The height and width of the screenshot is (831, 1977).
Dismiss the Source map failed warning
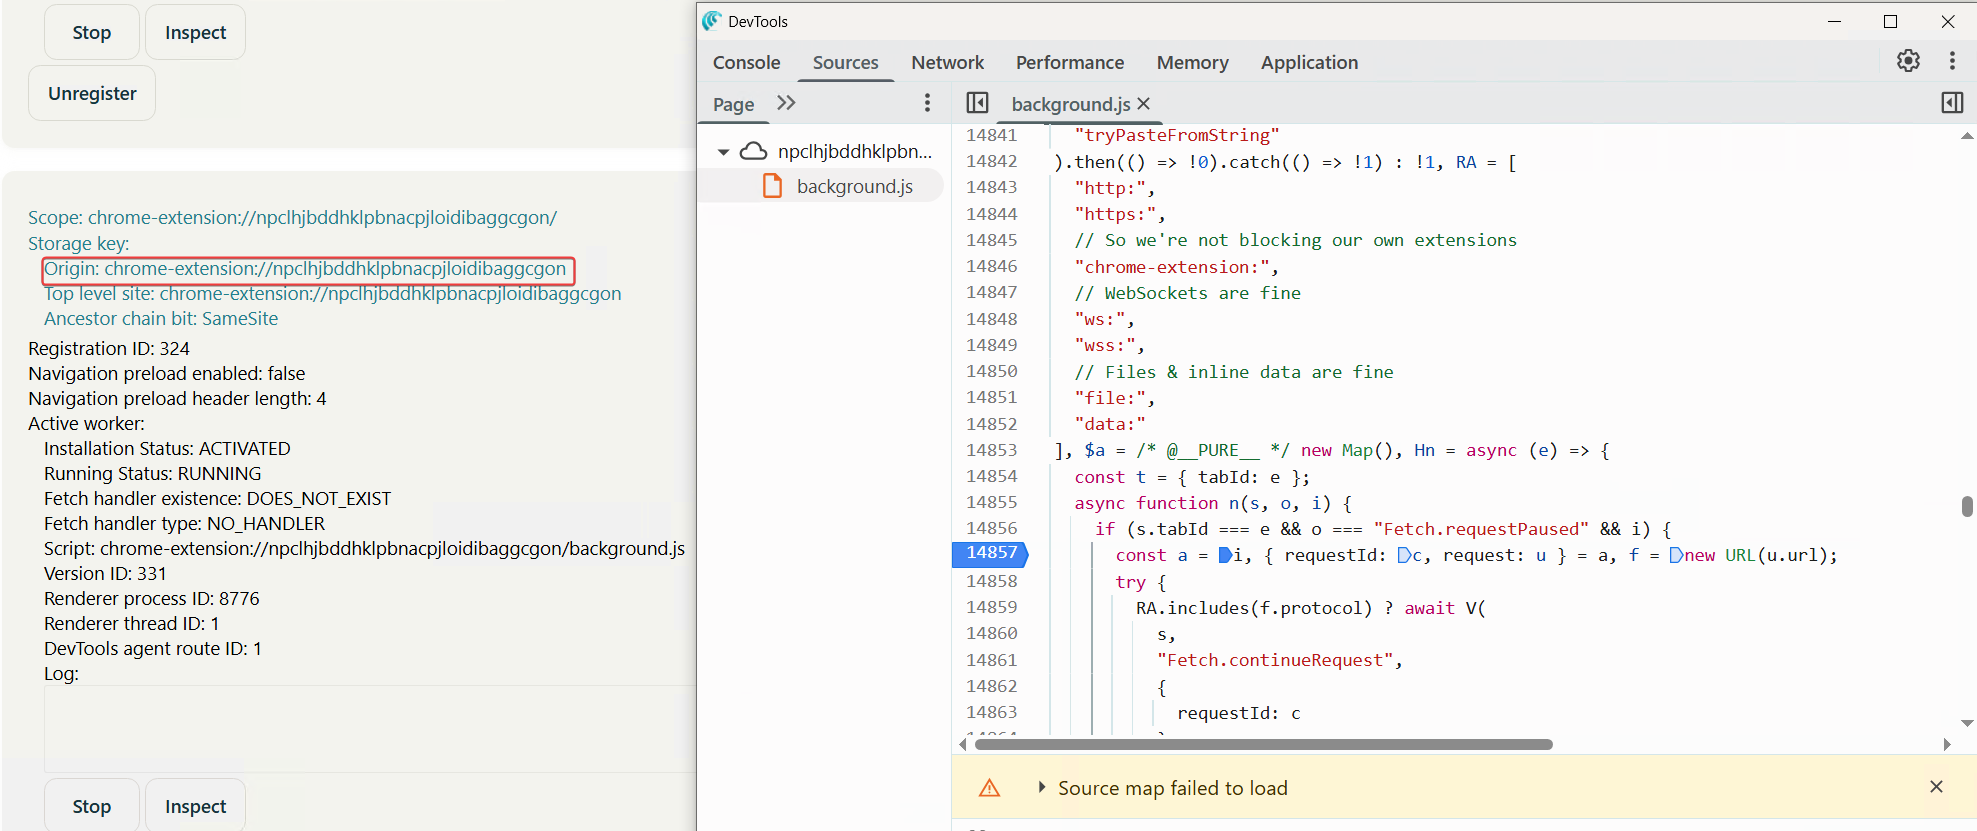1936,787
